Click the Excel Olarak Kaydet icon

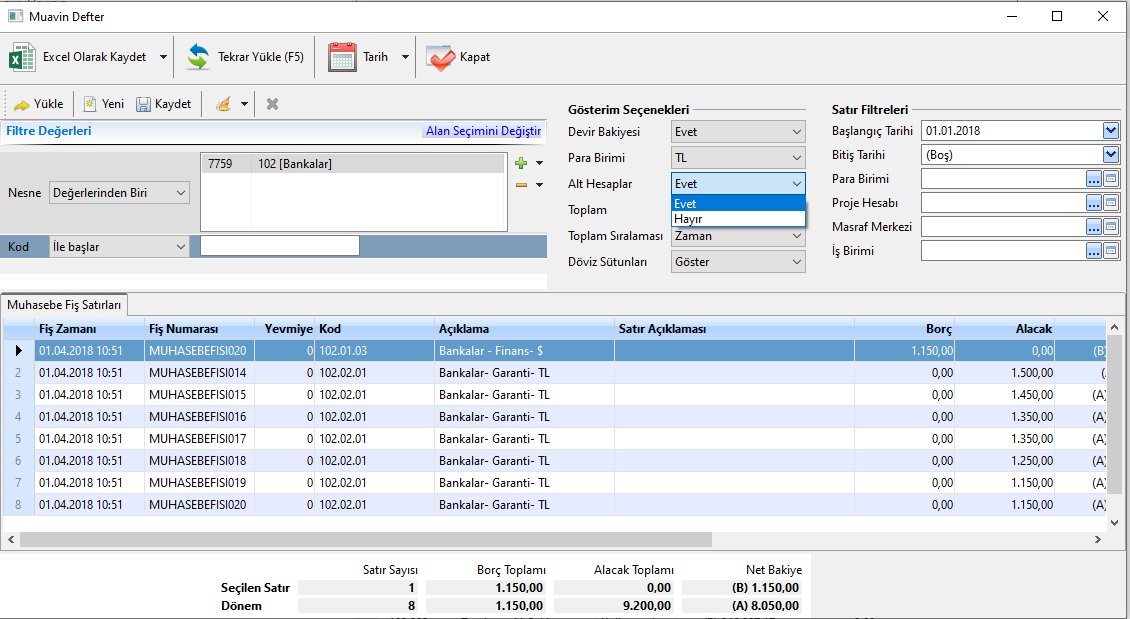click(22, 57)
